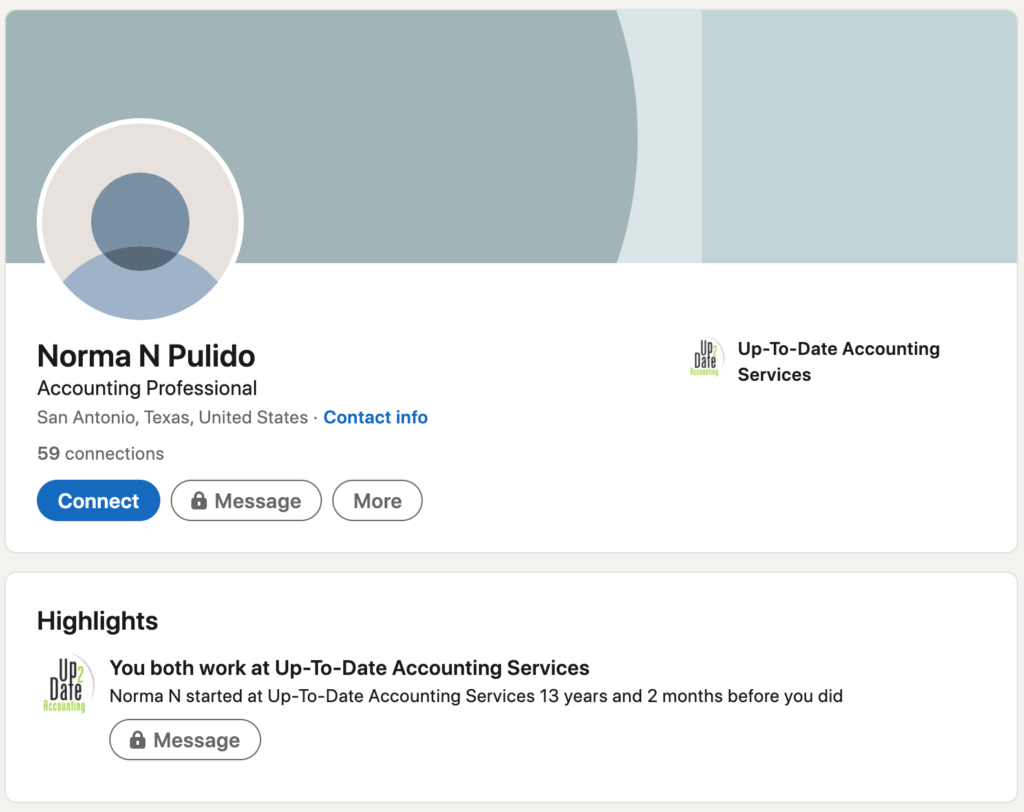Open the Contact info link
1024x812 pixels.
coord(376,417)
